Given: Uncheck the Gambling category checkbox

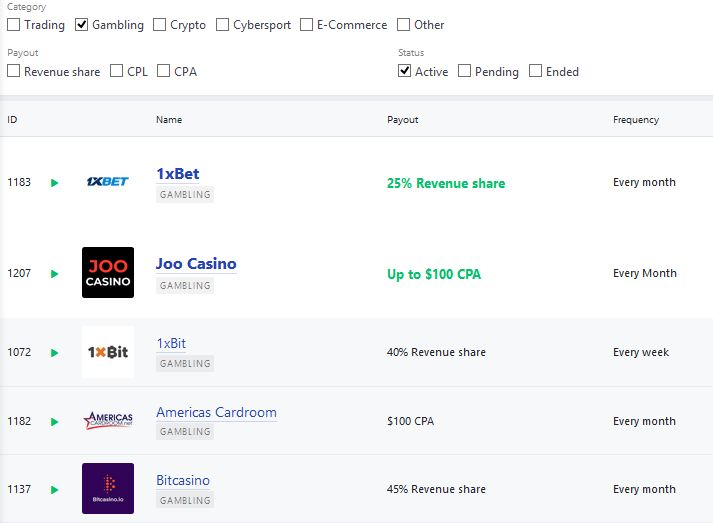Looking at the screenshot, I should [x=81, y=25].
